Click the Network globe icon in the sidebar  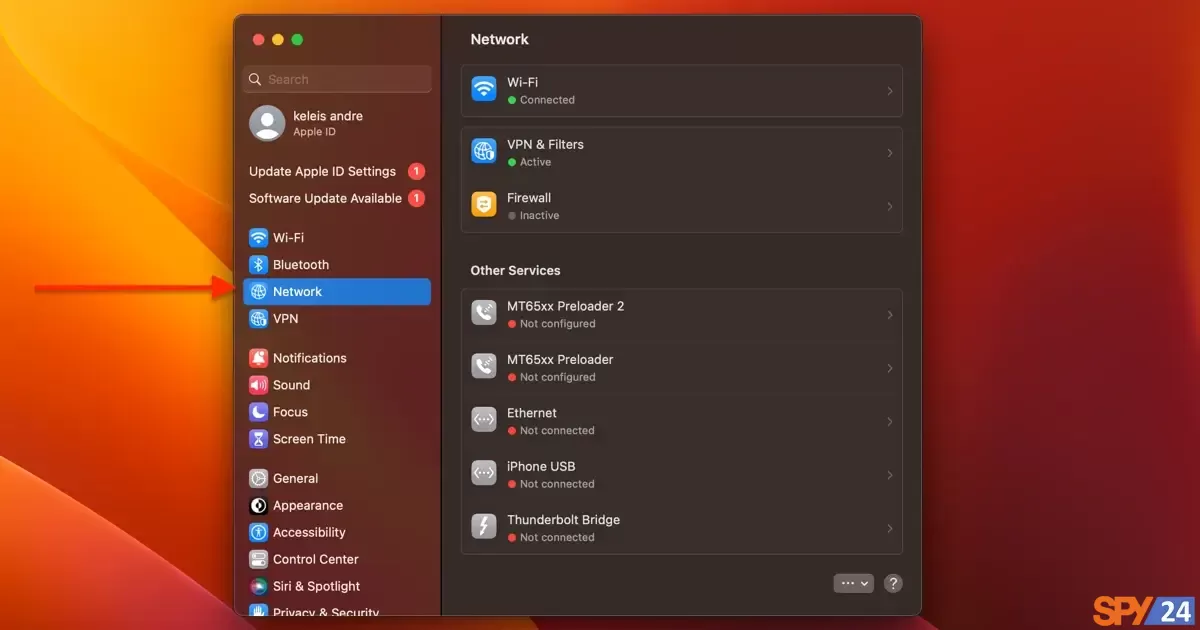[x=258, y=292]
